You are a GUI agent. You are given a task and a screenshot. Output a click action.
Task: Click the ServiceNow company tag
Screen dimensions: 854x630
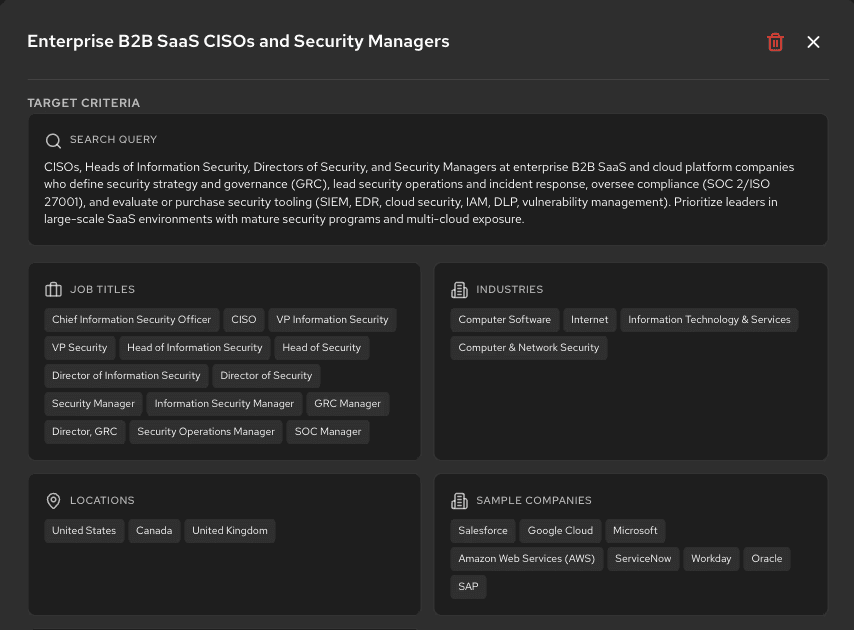[643, 559]
